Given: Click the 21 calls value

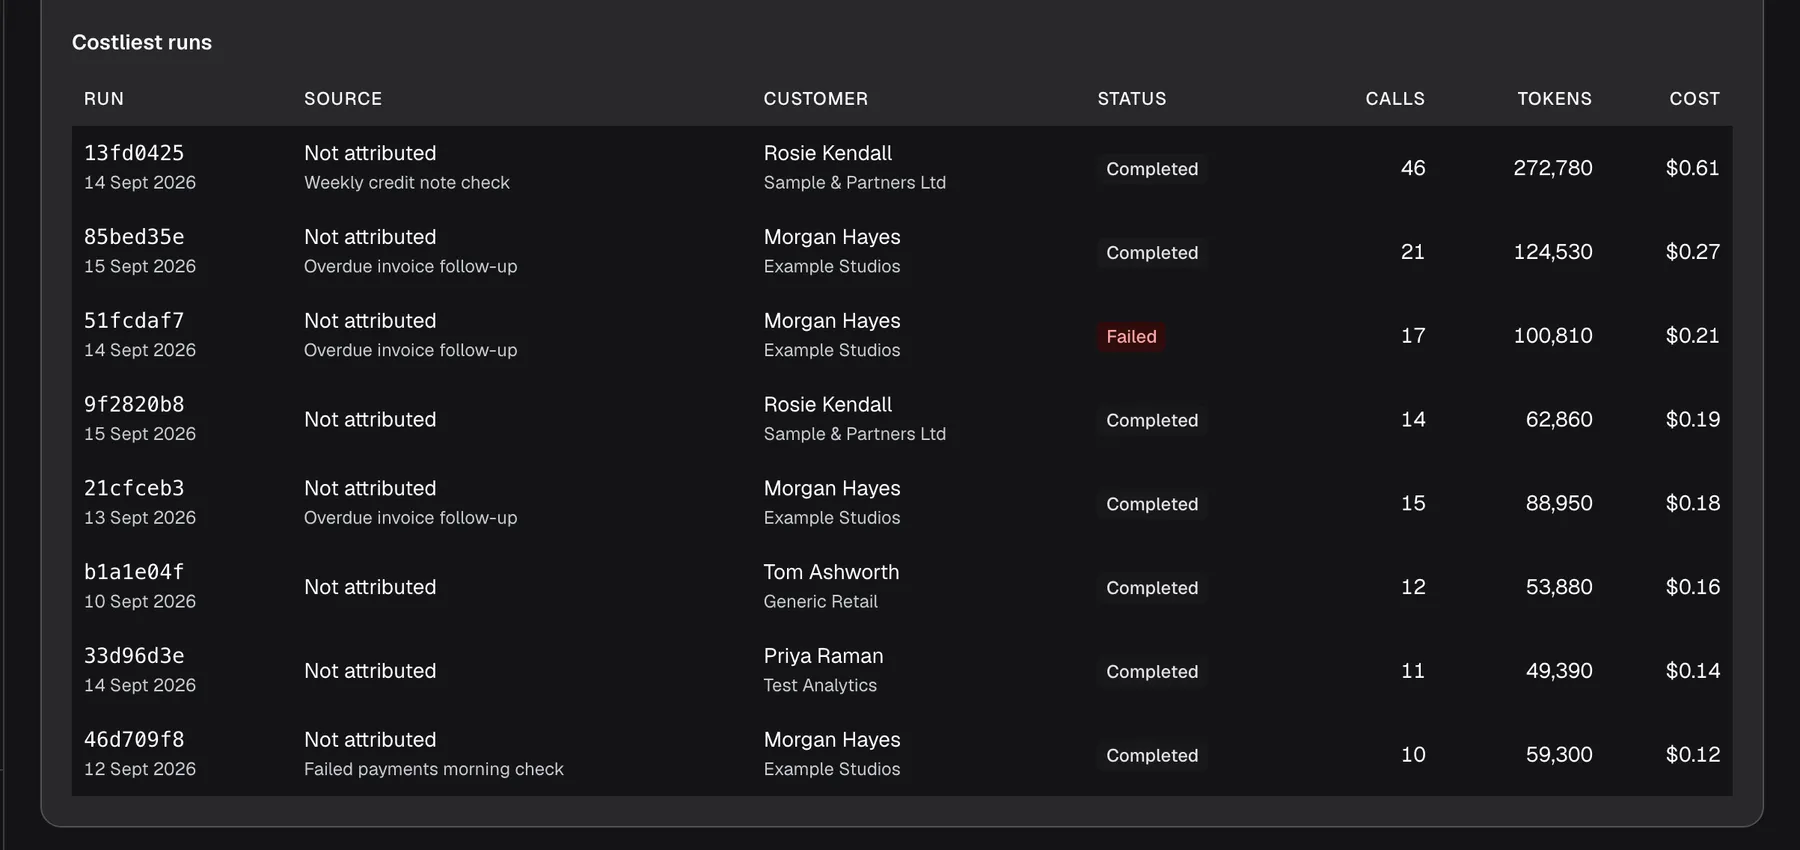Looking at the screenshot, I should click(x=1413, y=252).
